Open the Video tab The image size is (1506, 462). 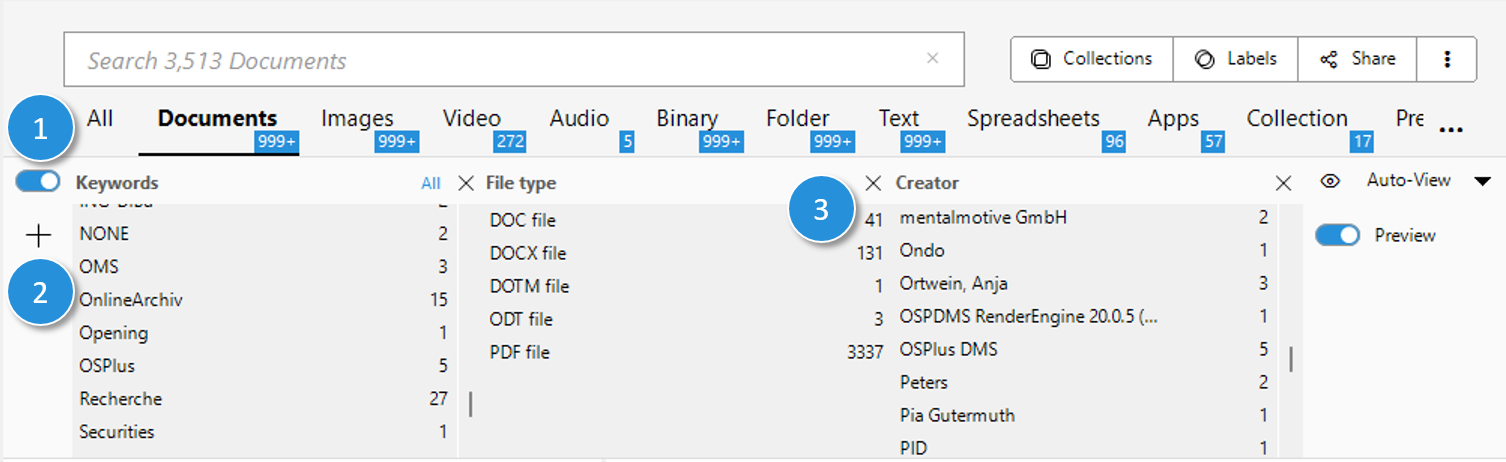tap(472, 119)
